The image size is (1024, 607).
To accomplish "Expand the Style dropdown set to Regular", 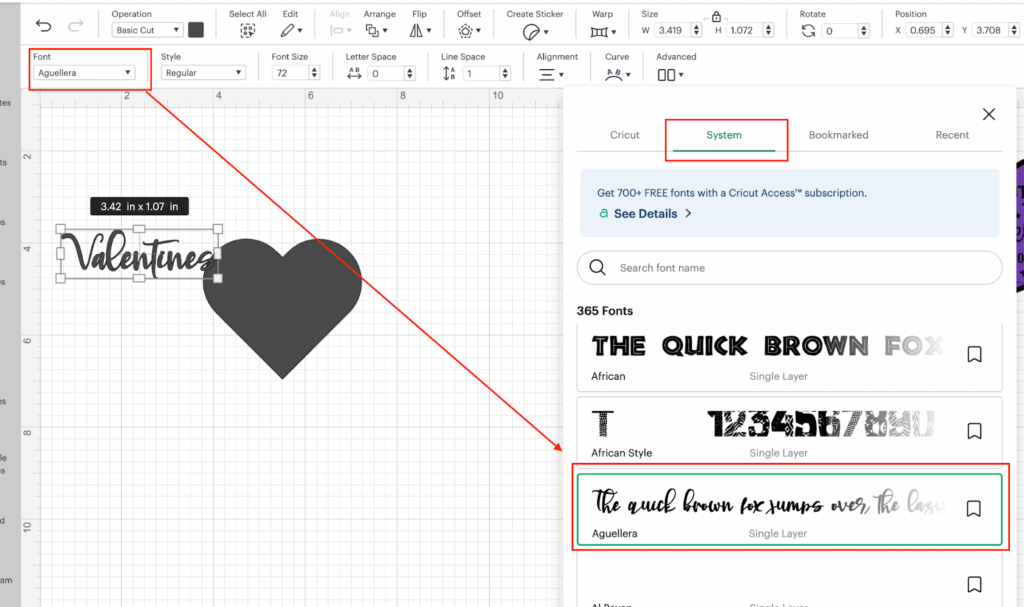I will tap(203, 73).
